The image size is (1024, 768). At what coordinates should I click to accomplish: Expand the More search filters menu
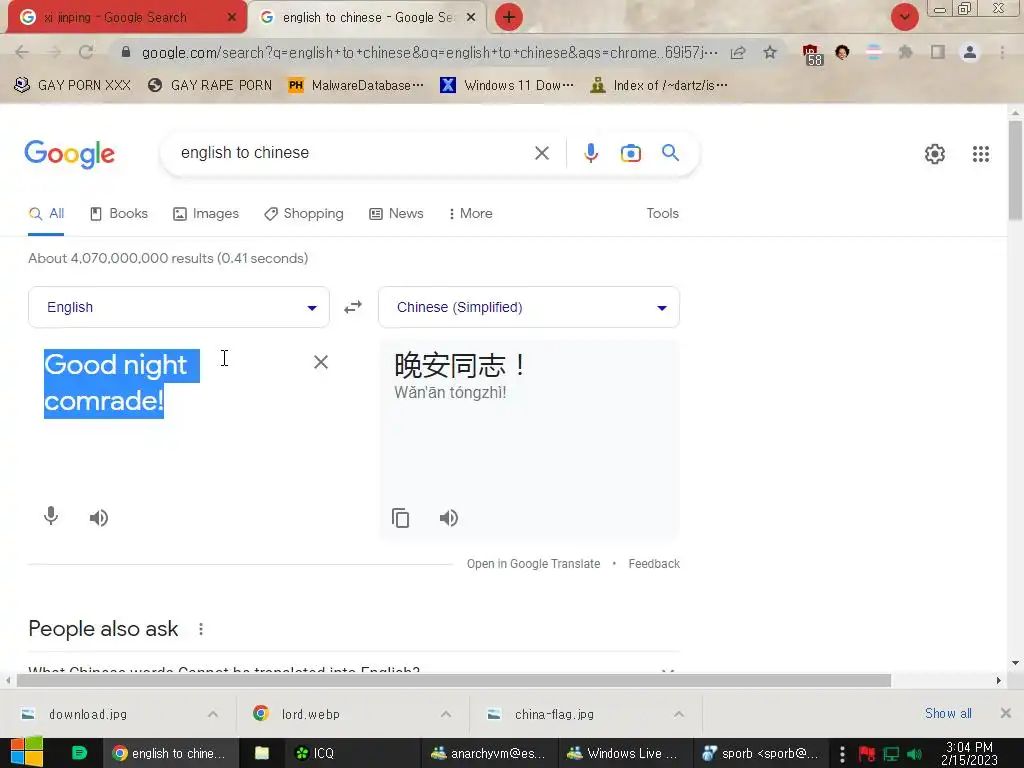click(x=470, y=214)
